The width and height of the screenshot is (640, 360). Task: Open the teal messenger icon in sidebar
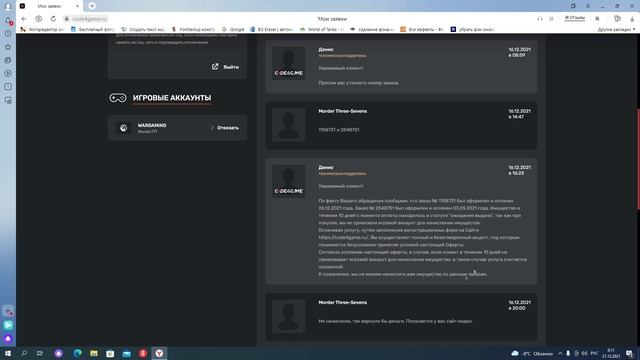[x=8, y=325]
